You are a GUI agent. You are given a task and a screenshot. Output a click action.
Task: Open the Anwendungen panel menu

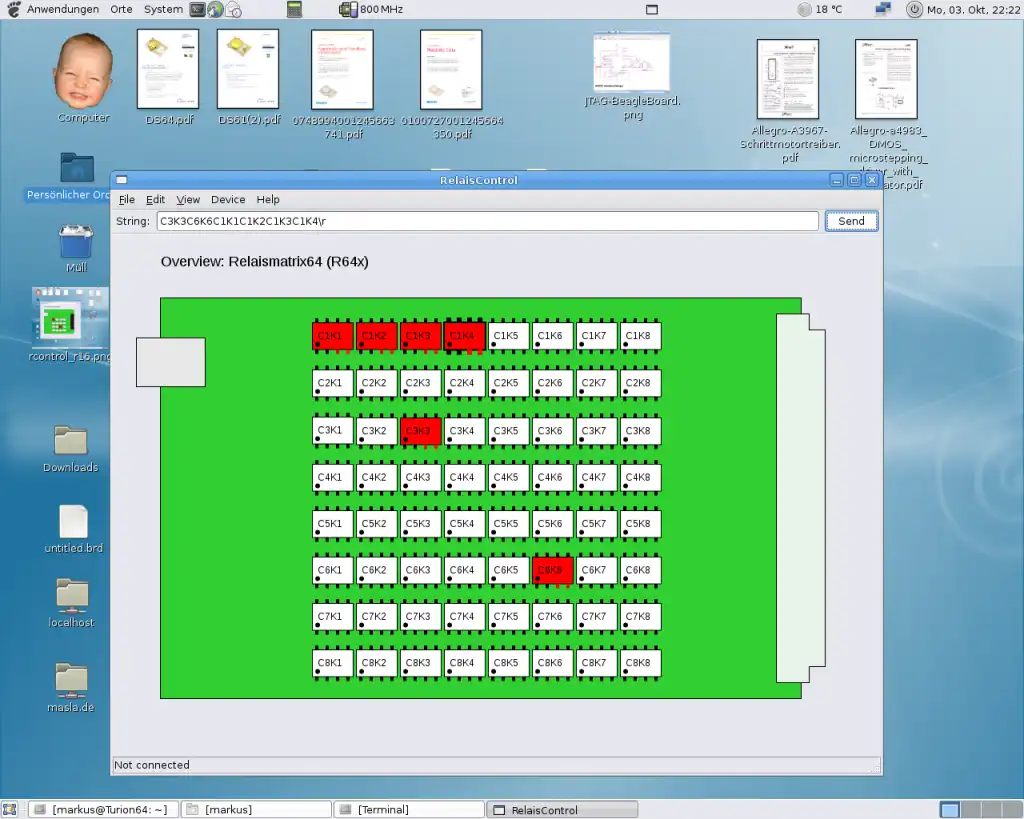click(x=63, y=9)
